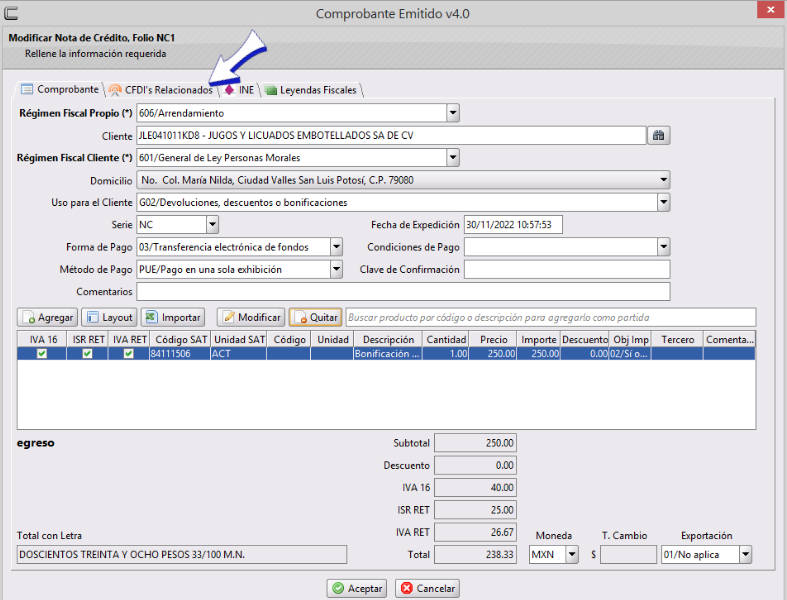Toggle IVA RET checkbox in the product row
Screen dimensions: 787x600
(128, 353)
